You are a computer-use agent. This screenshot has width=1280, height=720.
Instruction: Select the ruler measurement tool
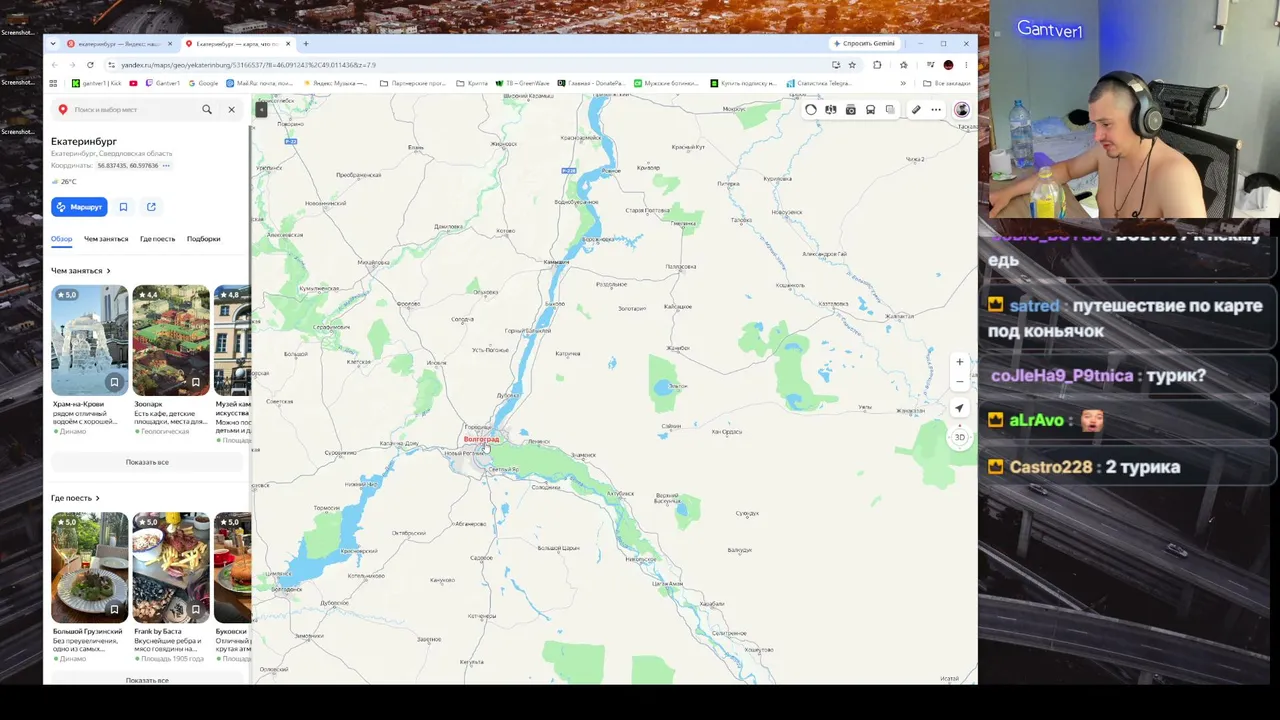tap(916, 110)
